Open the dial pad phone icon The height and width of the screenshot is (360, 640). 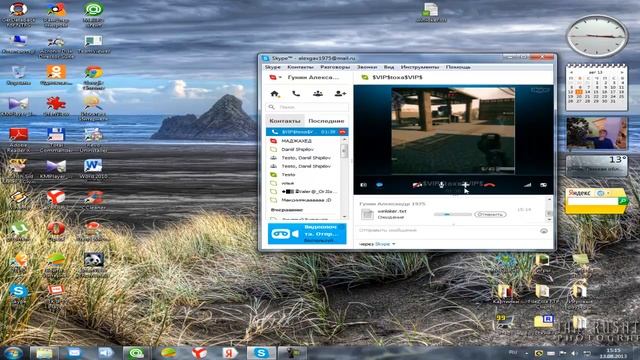click(296, 94)
